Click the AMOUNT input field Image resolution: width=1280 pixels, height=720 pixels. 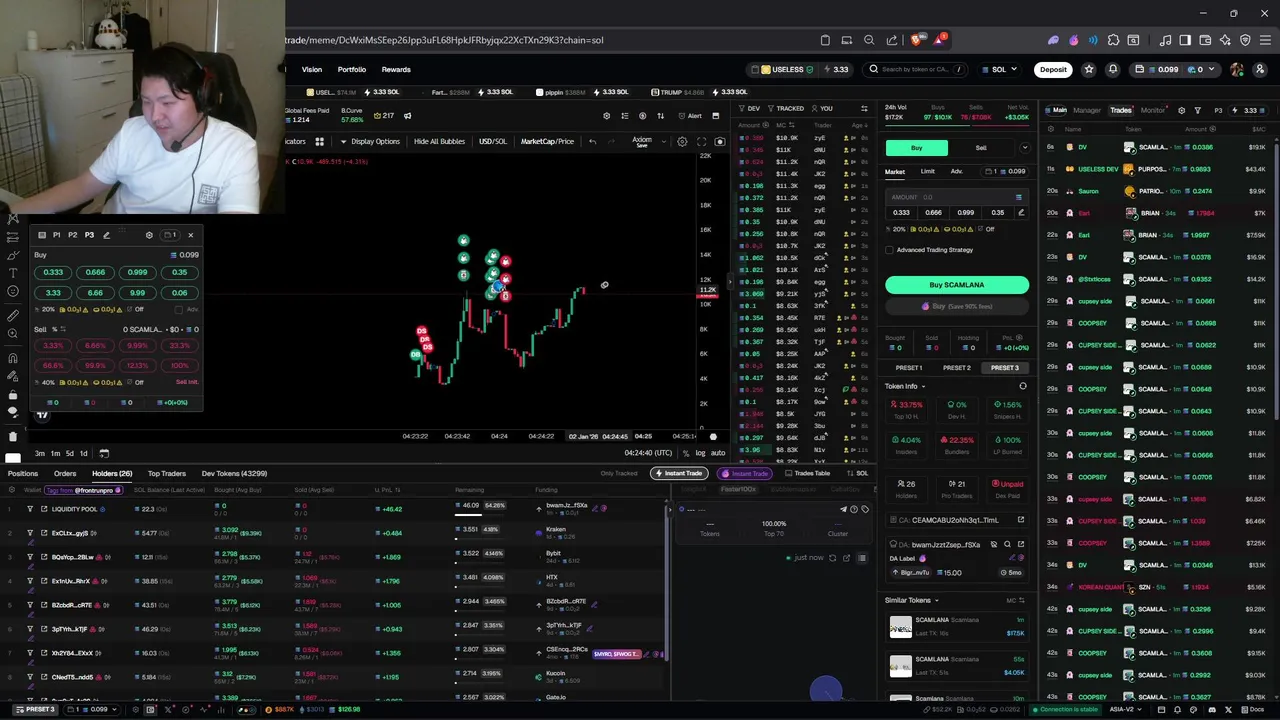coord(957,197)
